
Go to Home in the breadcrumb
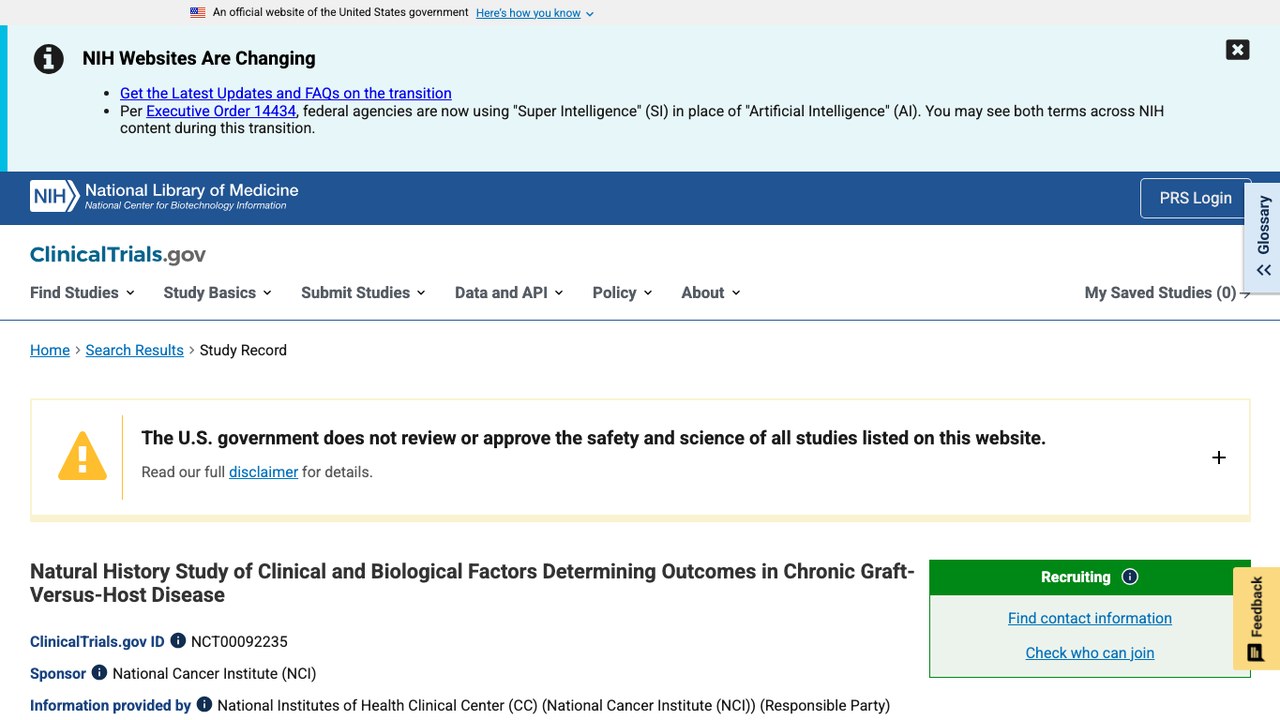(x=50, y=350)
